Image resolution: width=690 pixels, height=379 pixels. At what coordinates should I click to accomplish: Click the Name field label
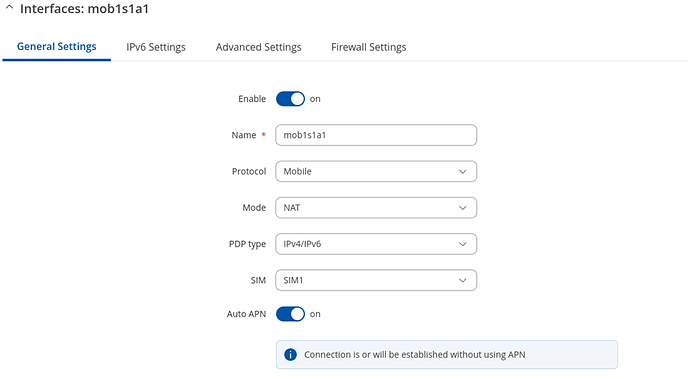pos(244,135)
